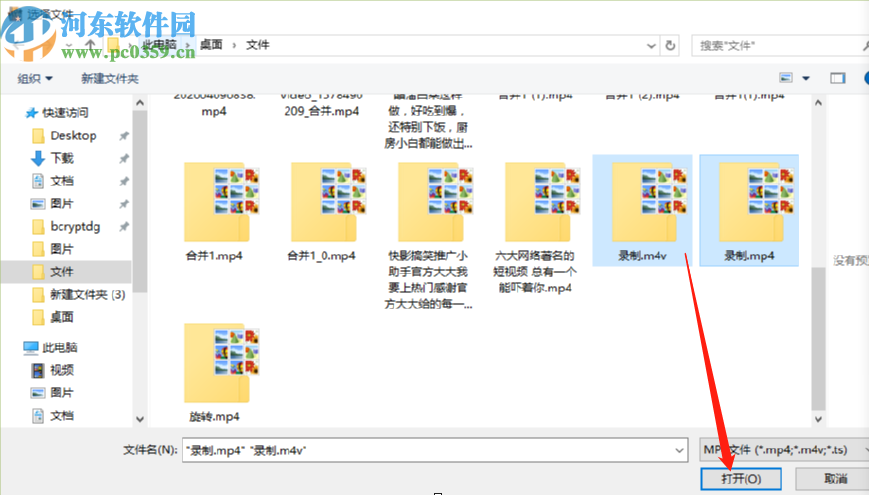
Task: Click the 取消 button
Action: (x=836, y=478)
